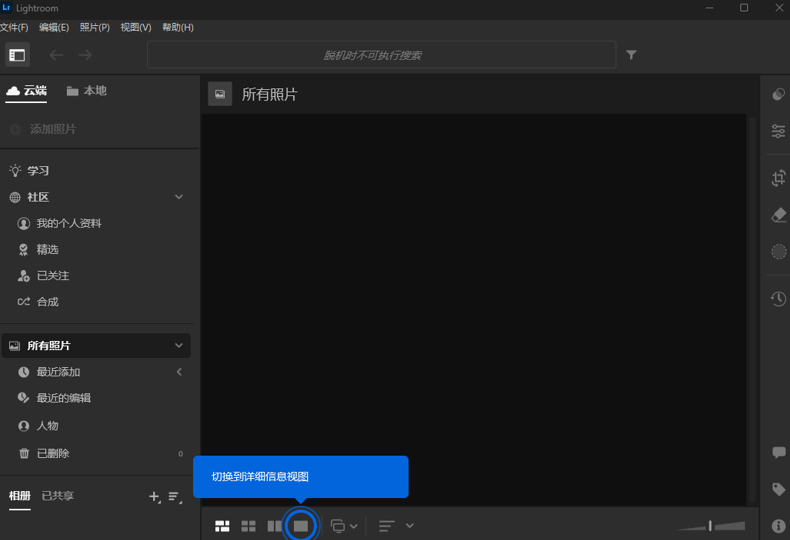The height and width of the screenshot is (540, 790).
Task: Click the stack photos icon
Action: coord(338,526)
